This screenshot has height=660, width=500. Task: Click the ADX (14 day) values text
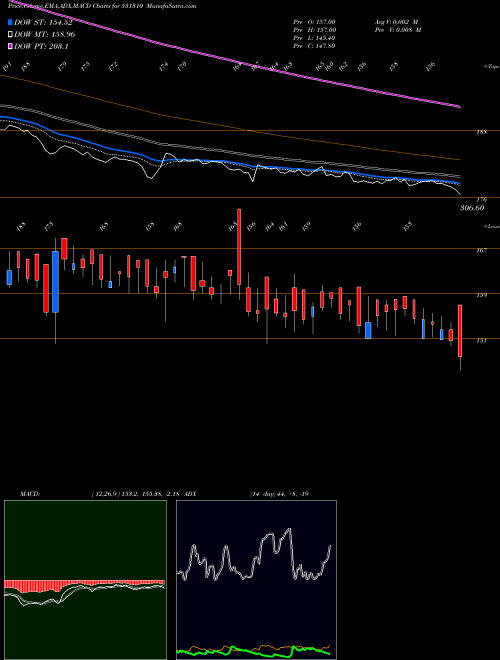pyautogui.click(x=279, y=494)
